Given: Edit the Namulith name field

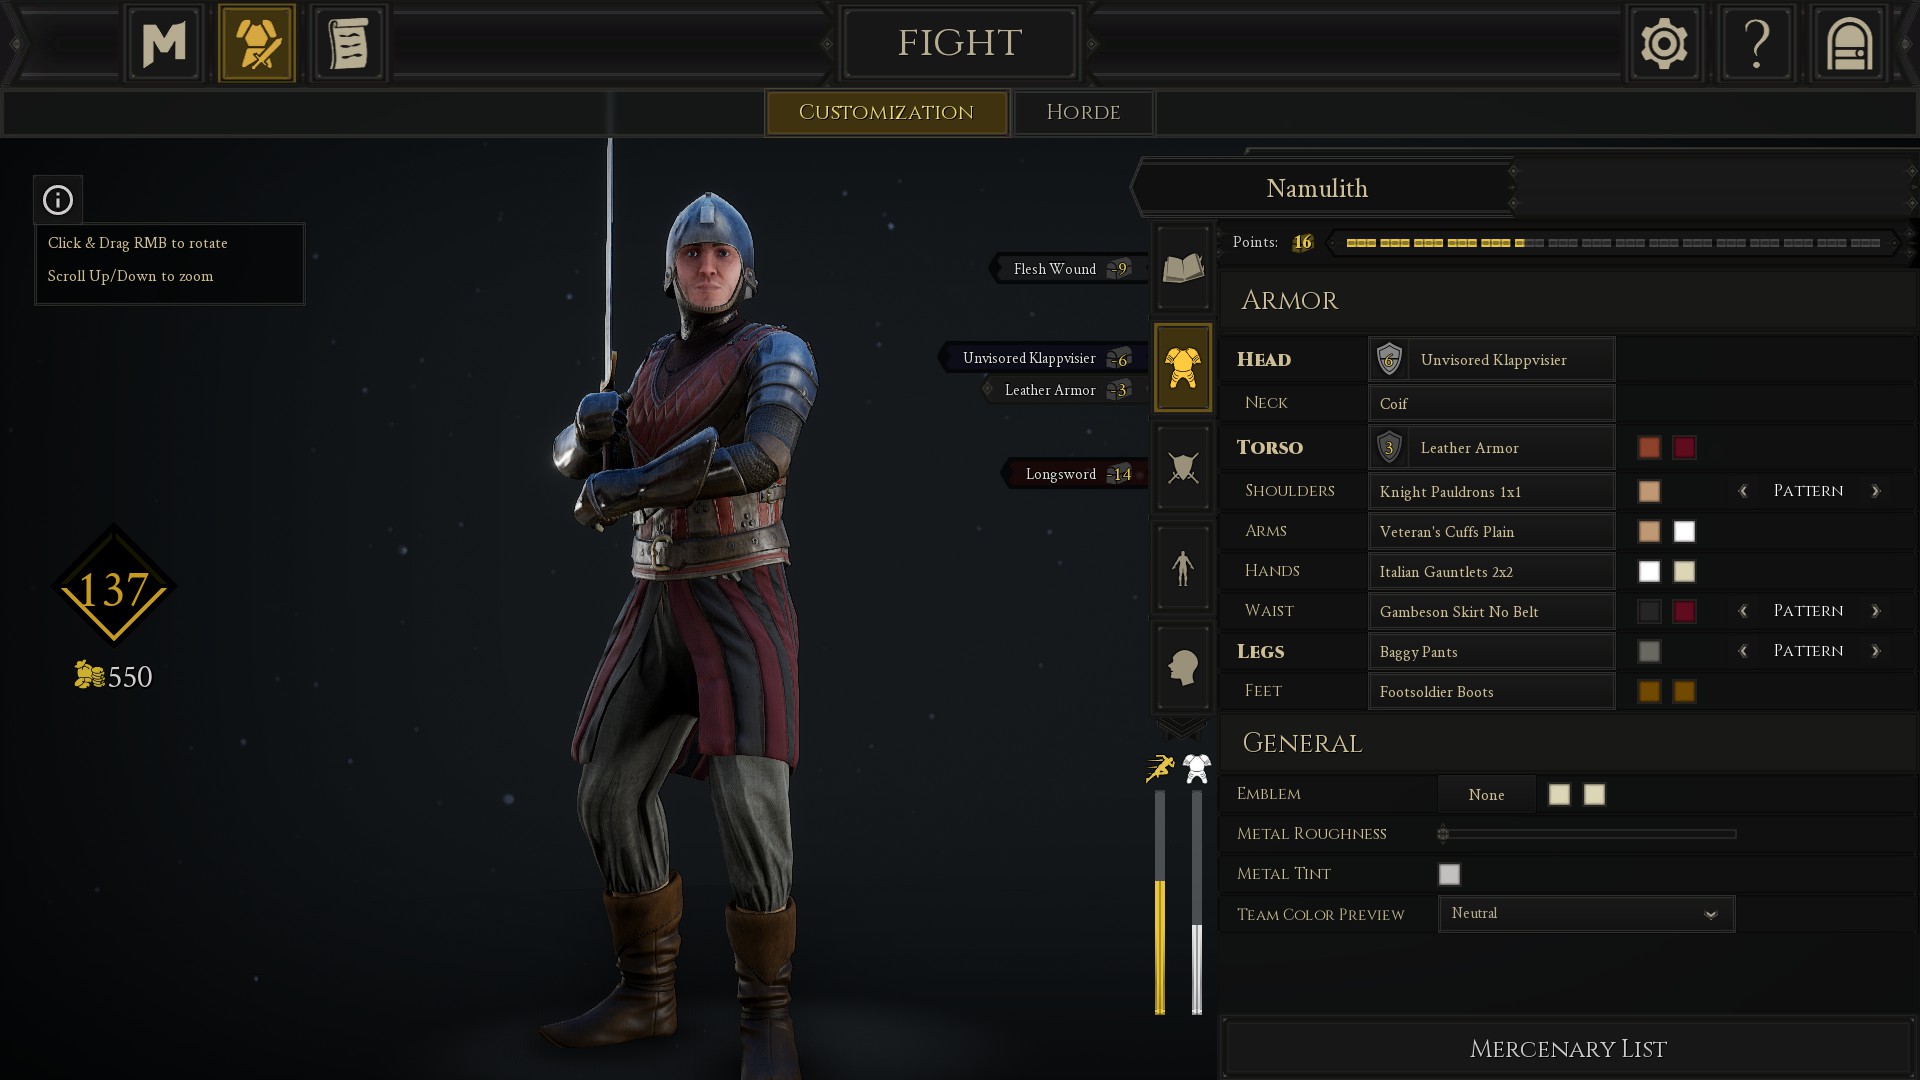Looking at the screenshot, I should click(x=1317, y=188).
